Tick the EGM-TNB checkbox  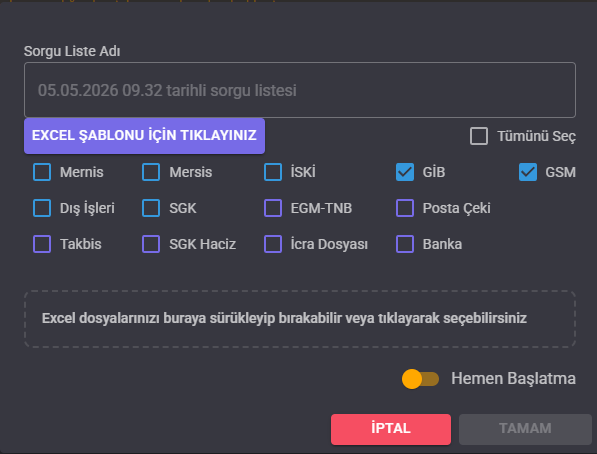[273, 208]
